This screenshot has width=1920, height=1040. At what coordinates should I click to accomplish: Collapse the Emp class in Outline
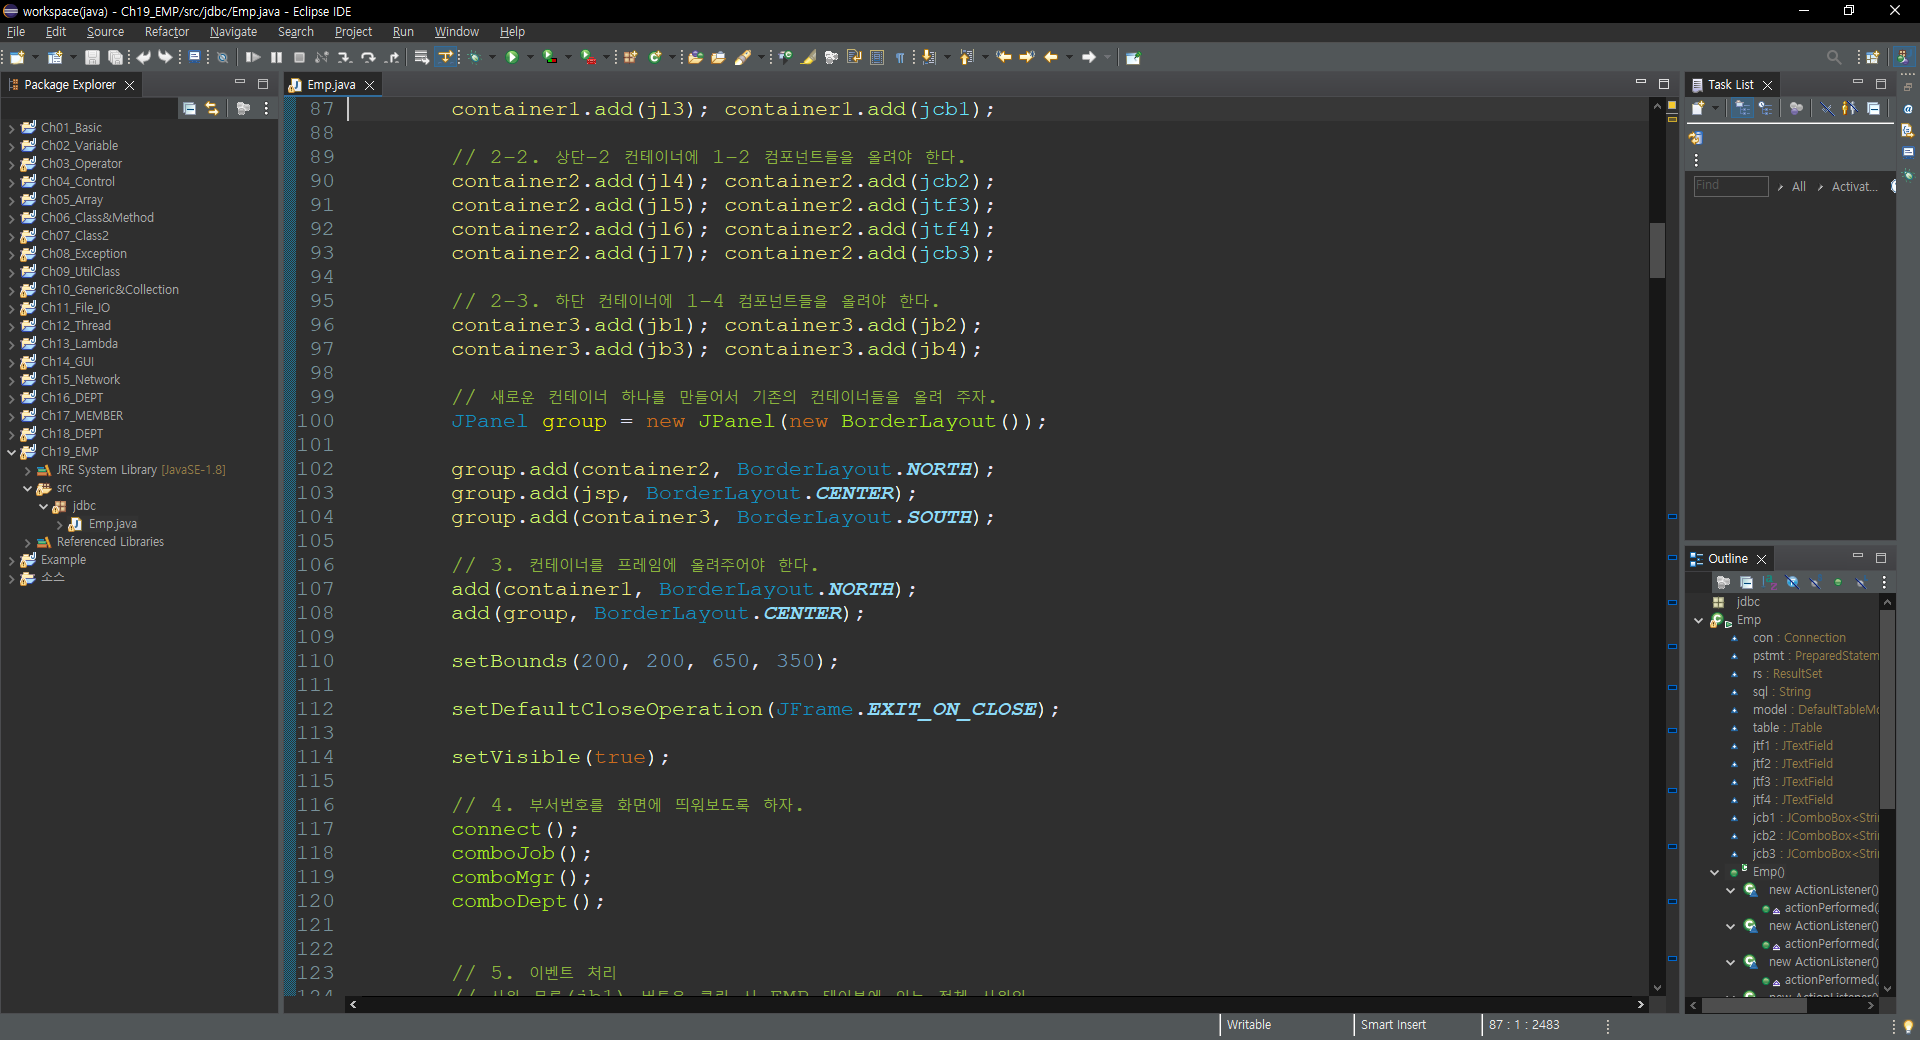pos(1698,620)
